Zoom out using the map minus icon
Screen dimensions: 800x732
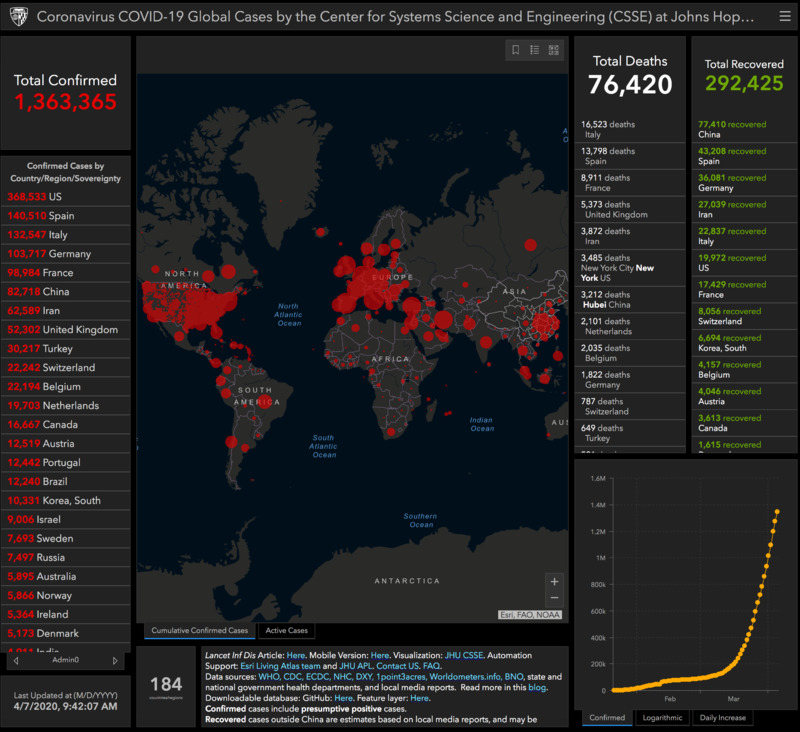[555, 598]
